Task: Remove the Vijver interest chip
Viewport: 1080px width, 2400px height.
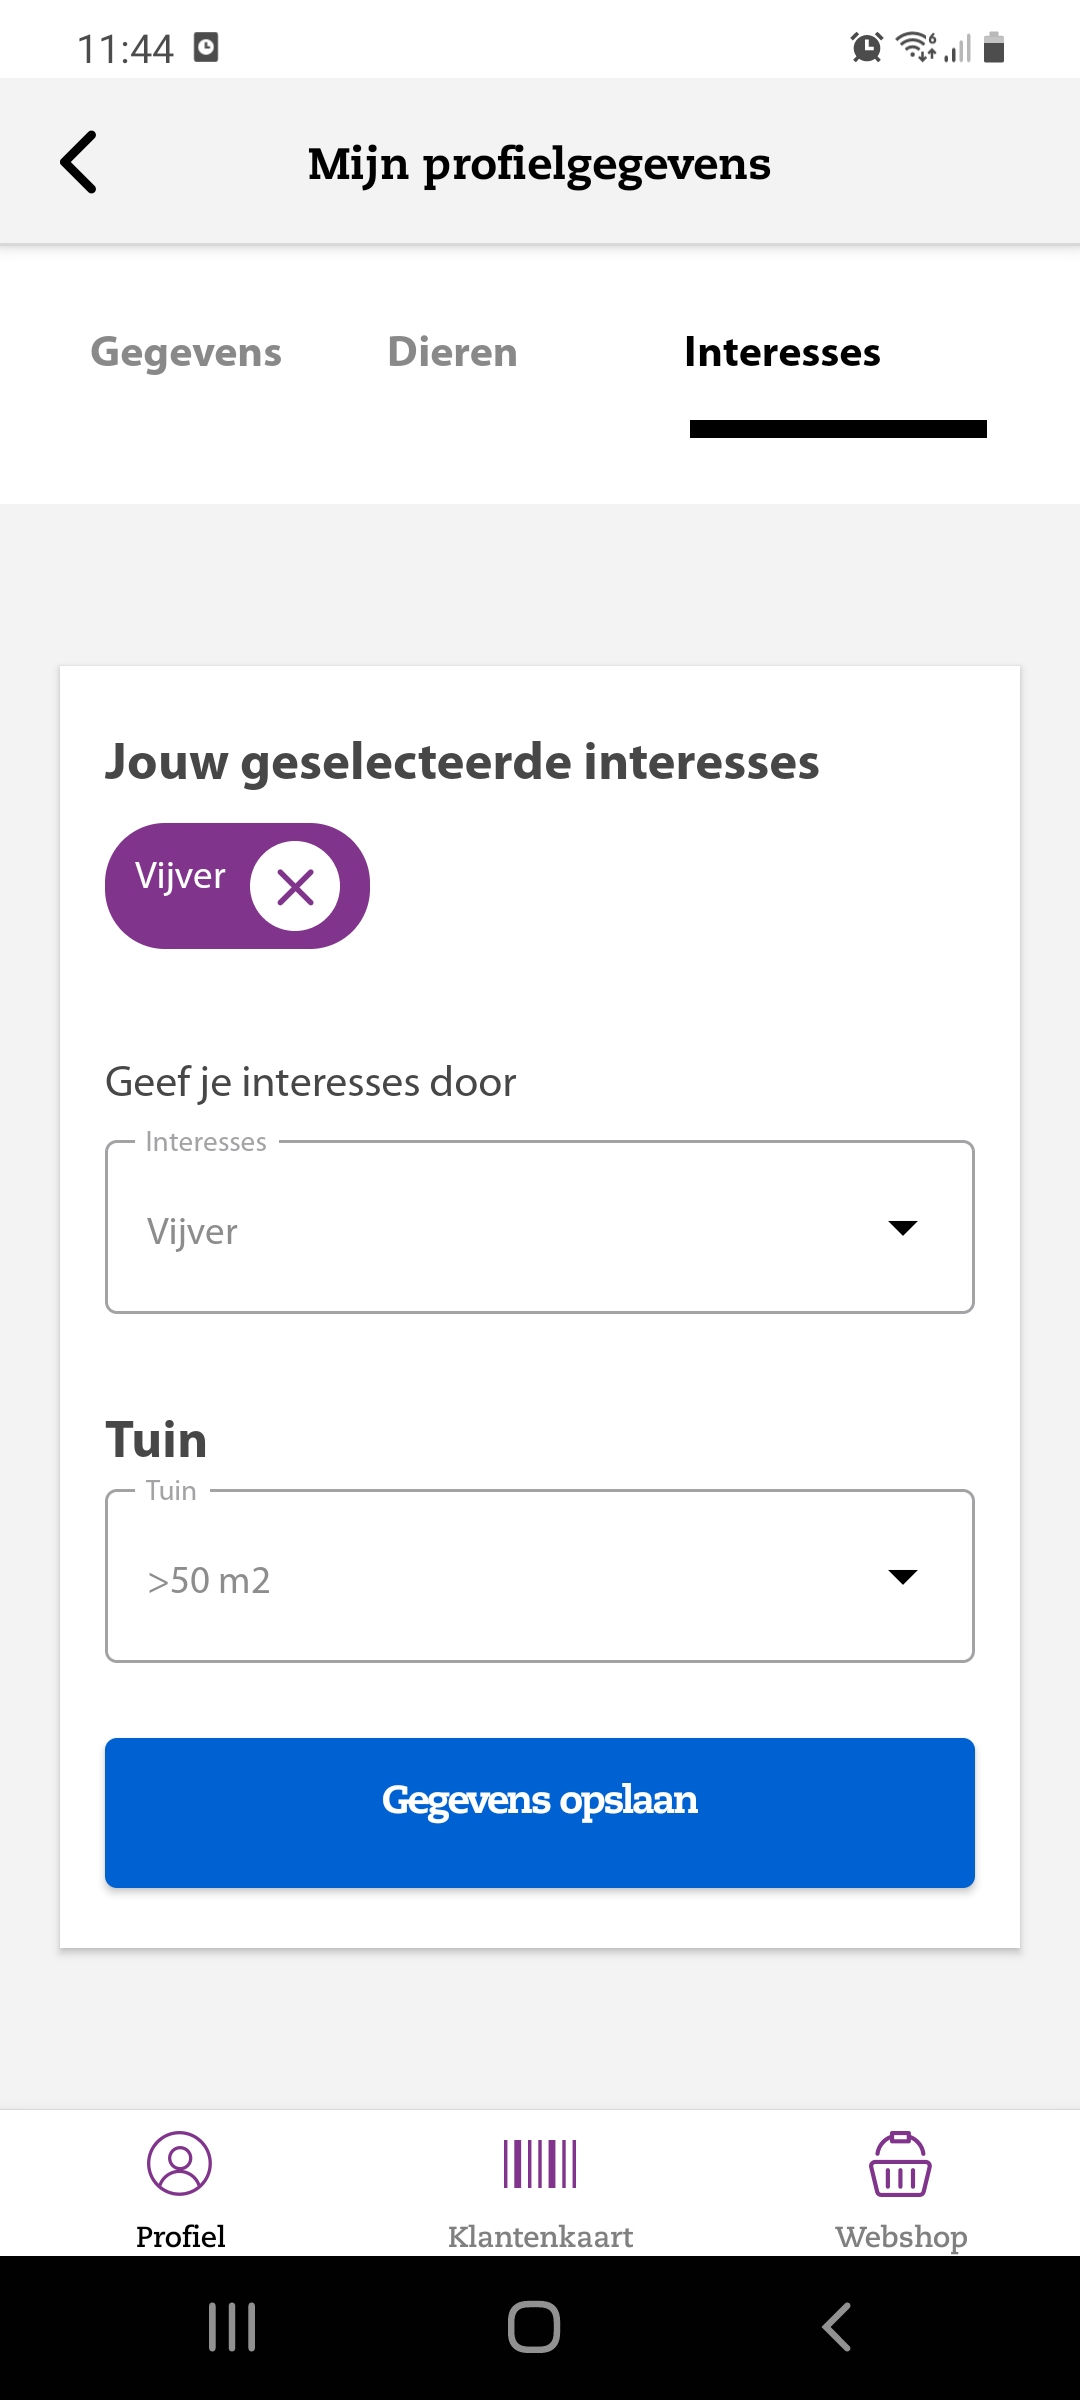Action: [295, 886]
